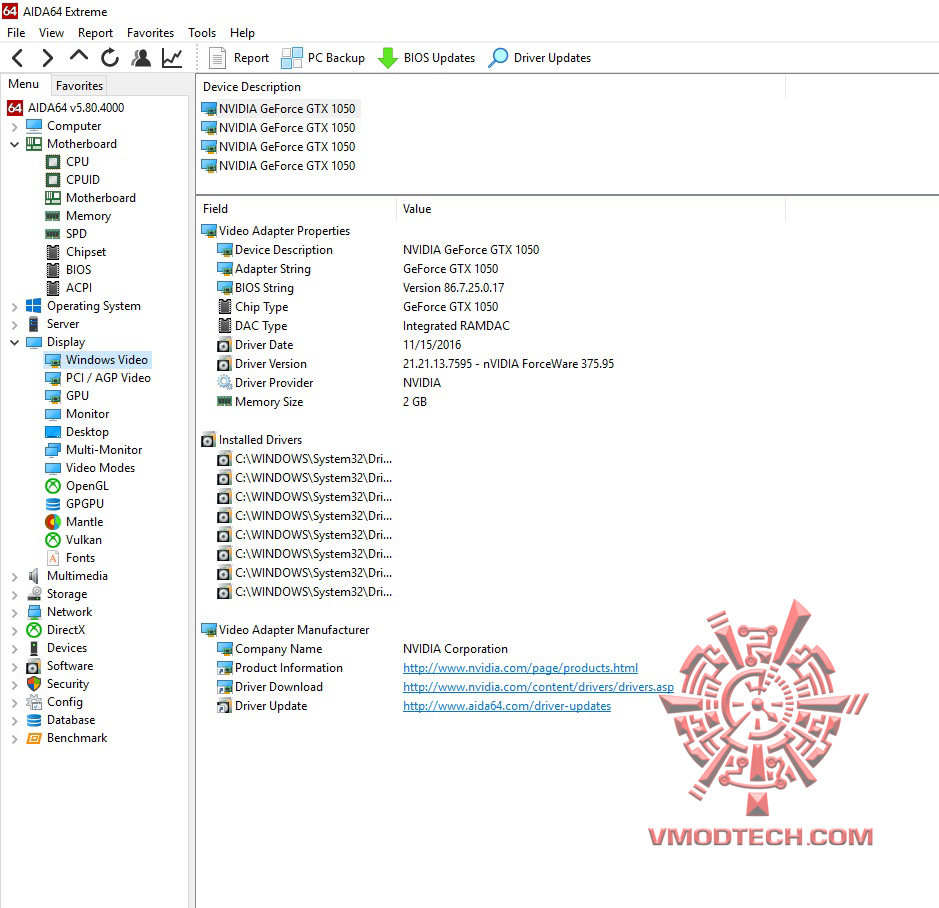Click the Refresh toolbar icon
The image size is (939, 908).
(x=110, y=58)
